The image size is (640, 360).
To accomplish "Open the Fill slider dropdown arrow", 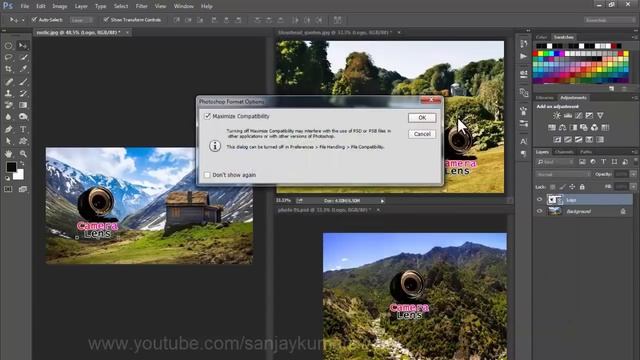I will (633, 187).
